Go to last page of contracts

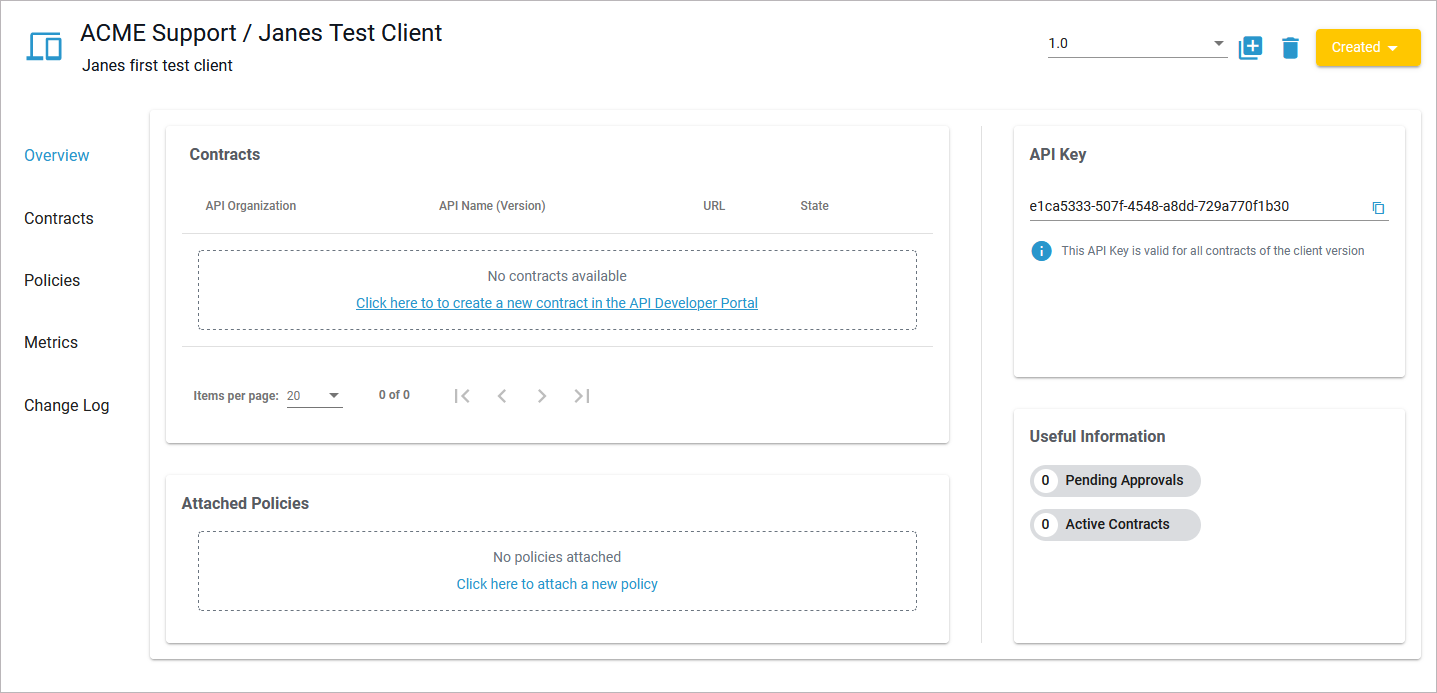click(x=581, y=395)
